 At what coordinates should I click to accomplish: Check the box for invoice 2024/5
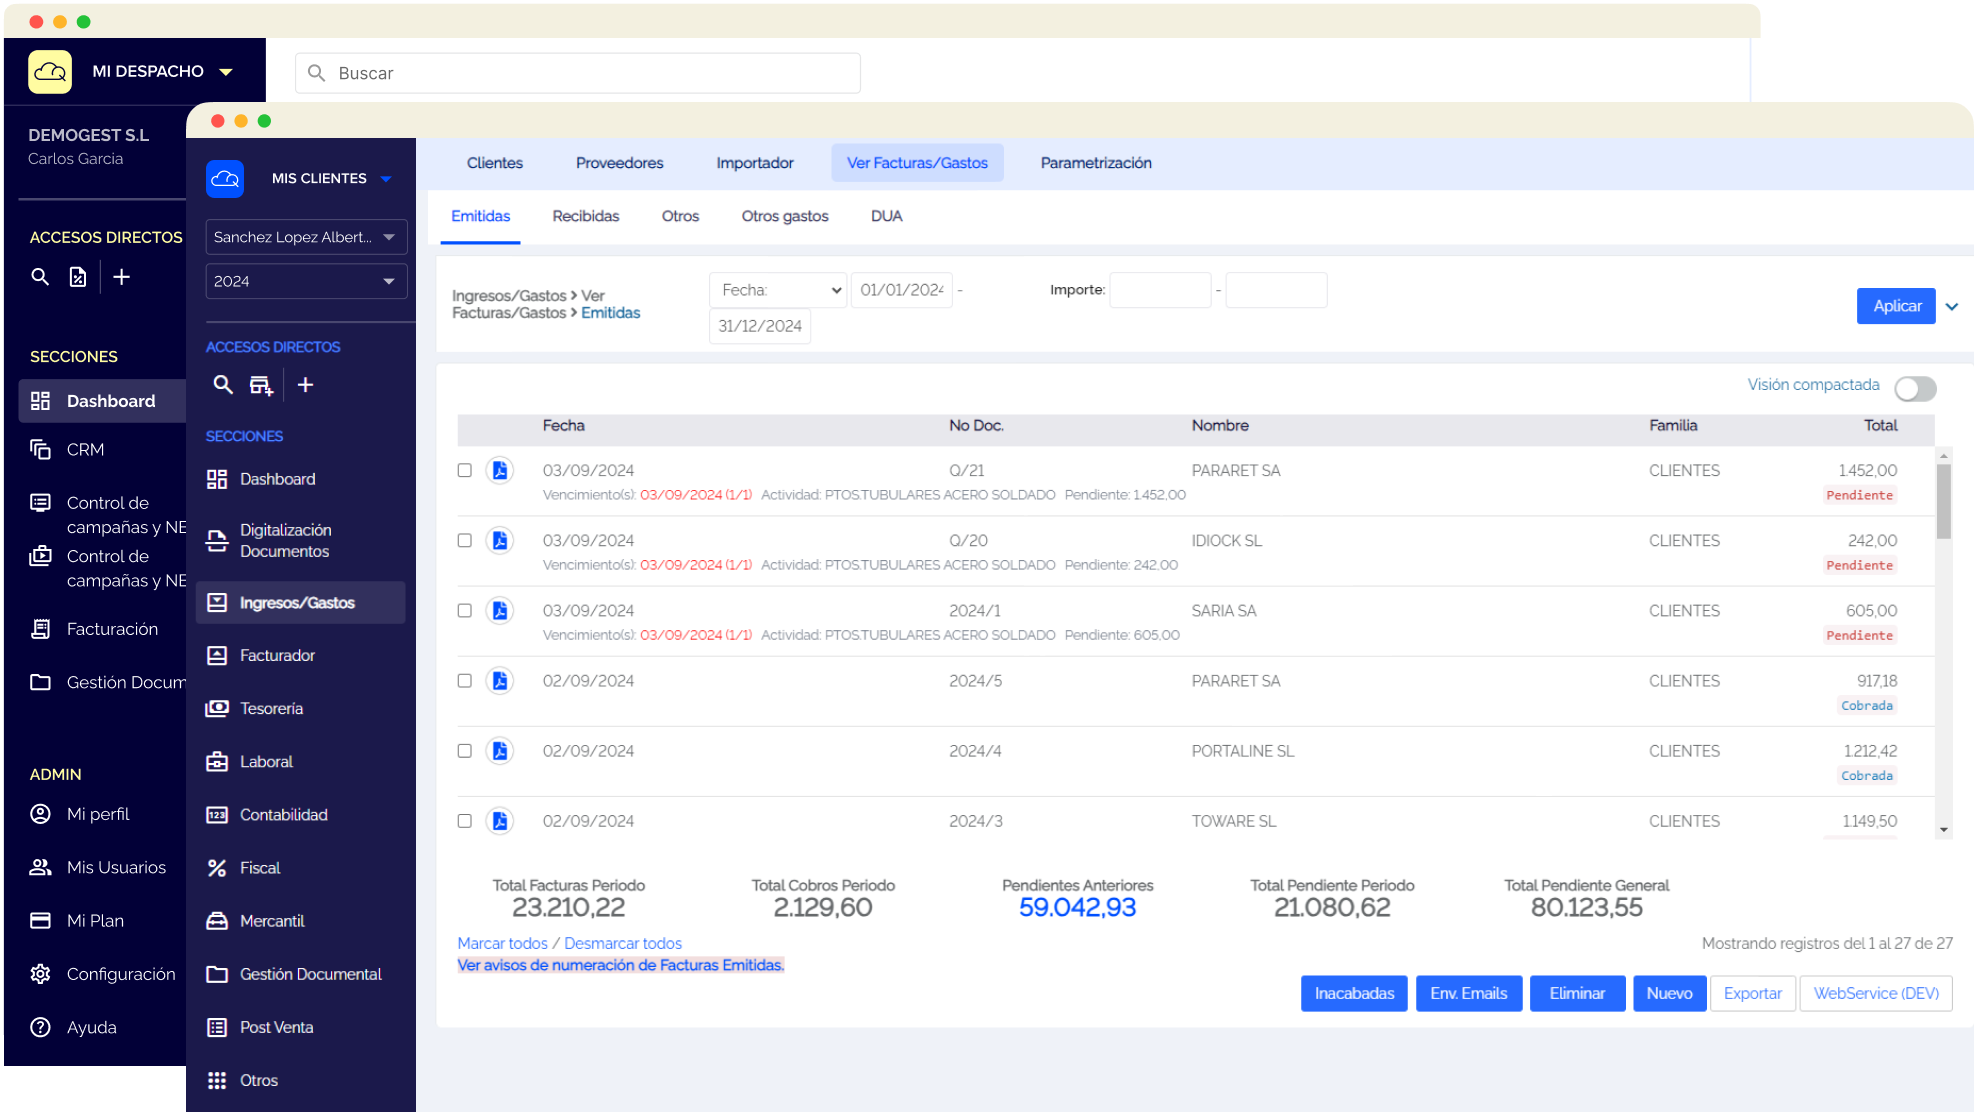point(465,680)
